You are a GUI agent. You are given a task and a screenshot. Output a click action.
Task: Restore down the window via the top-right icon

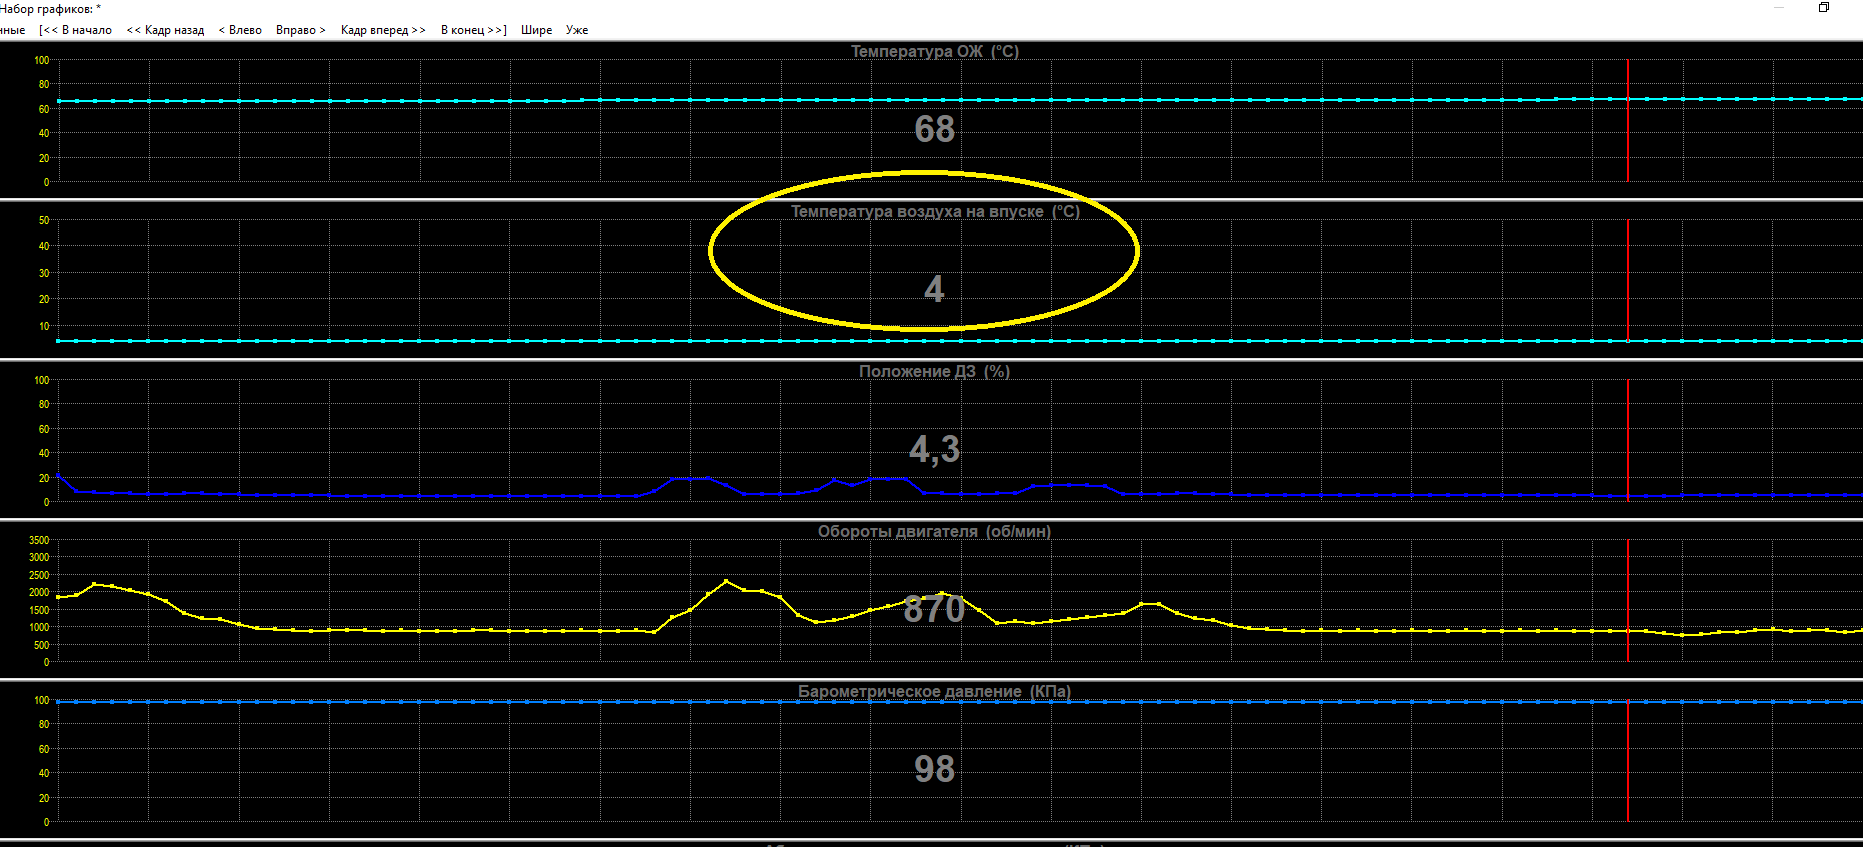tap(1824, 7)
